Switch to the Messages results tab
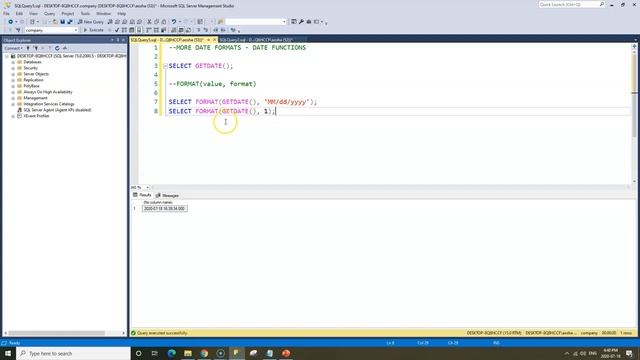The width and height of the screenshot is (640, 360). 168,196
